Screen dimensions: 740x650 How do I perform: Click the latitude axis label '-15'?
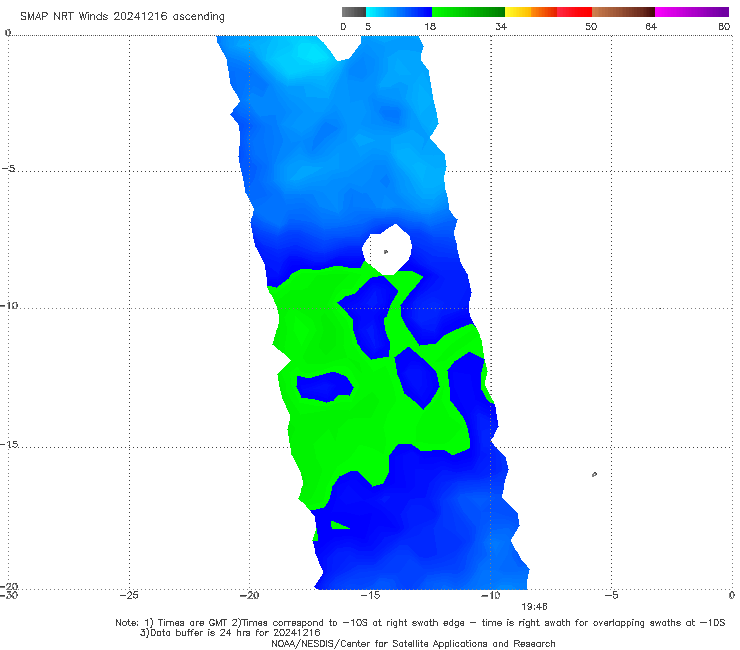pos(9,445)
